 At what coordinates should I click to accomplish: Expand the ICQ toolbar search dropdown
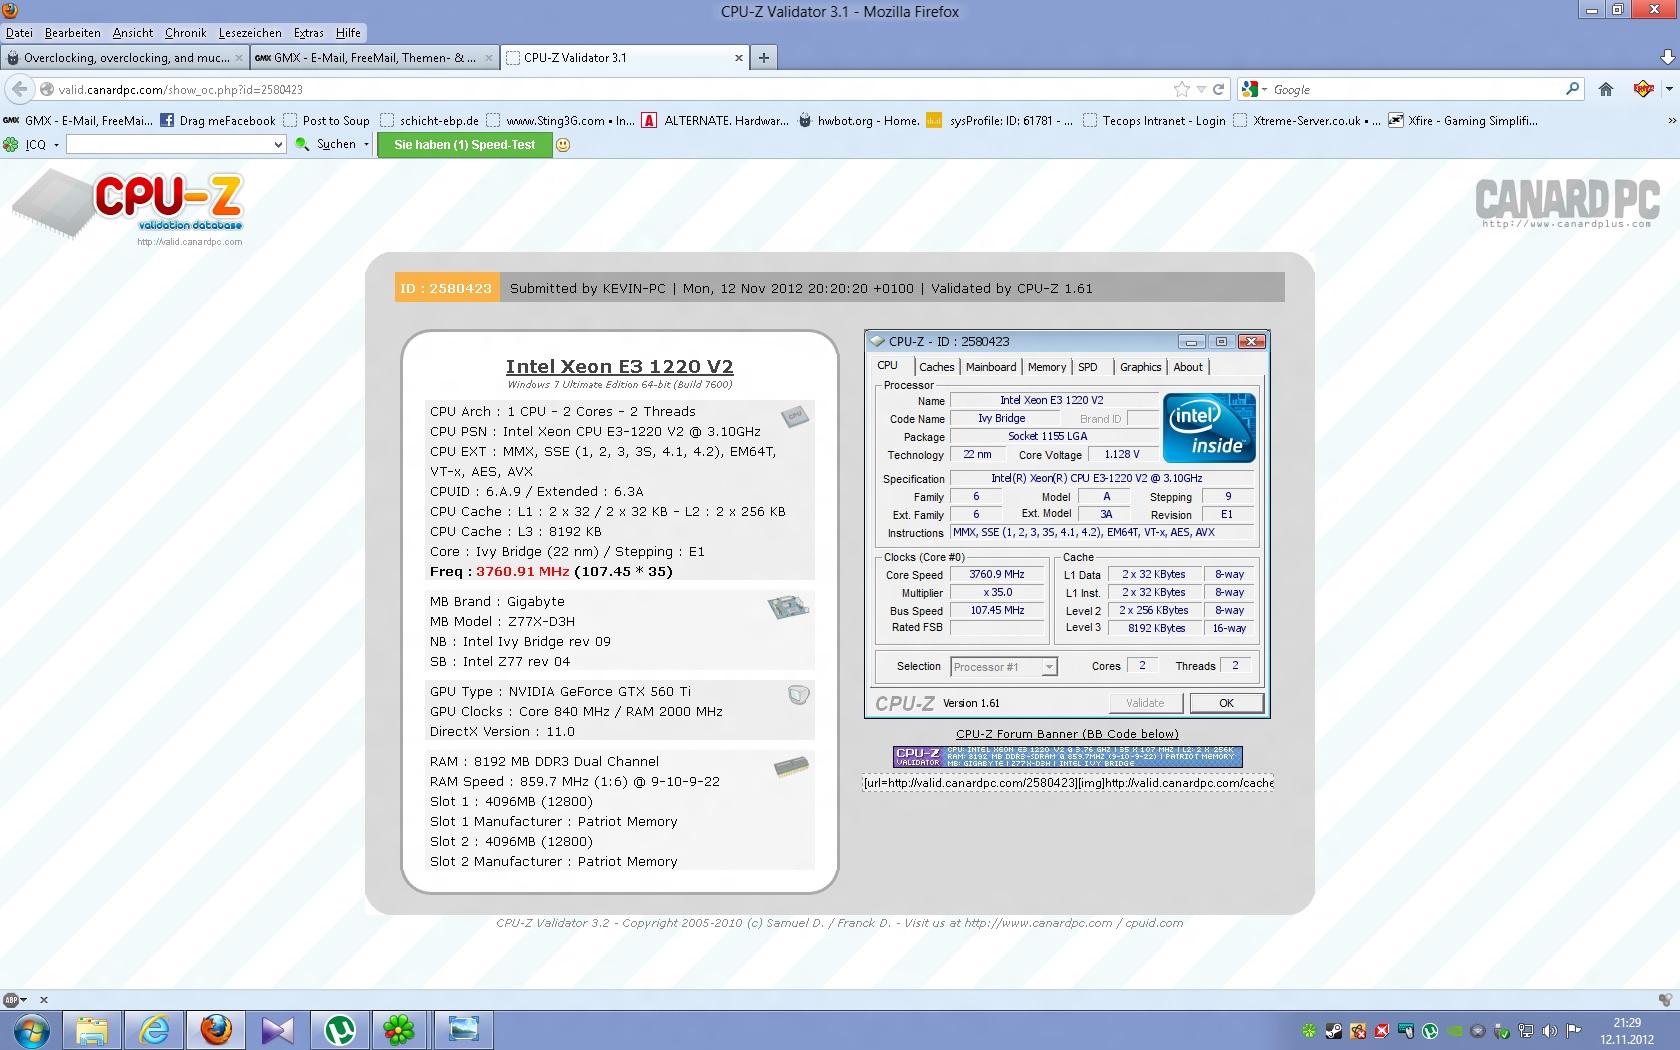click(278, 145)
